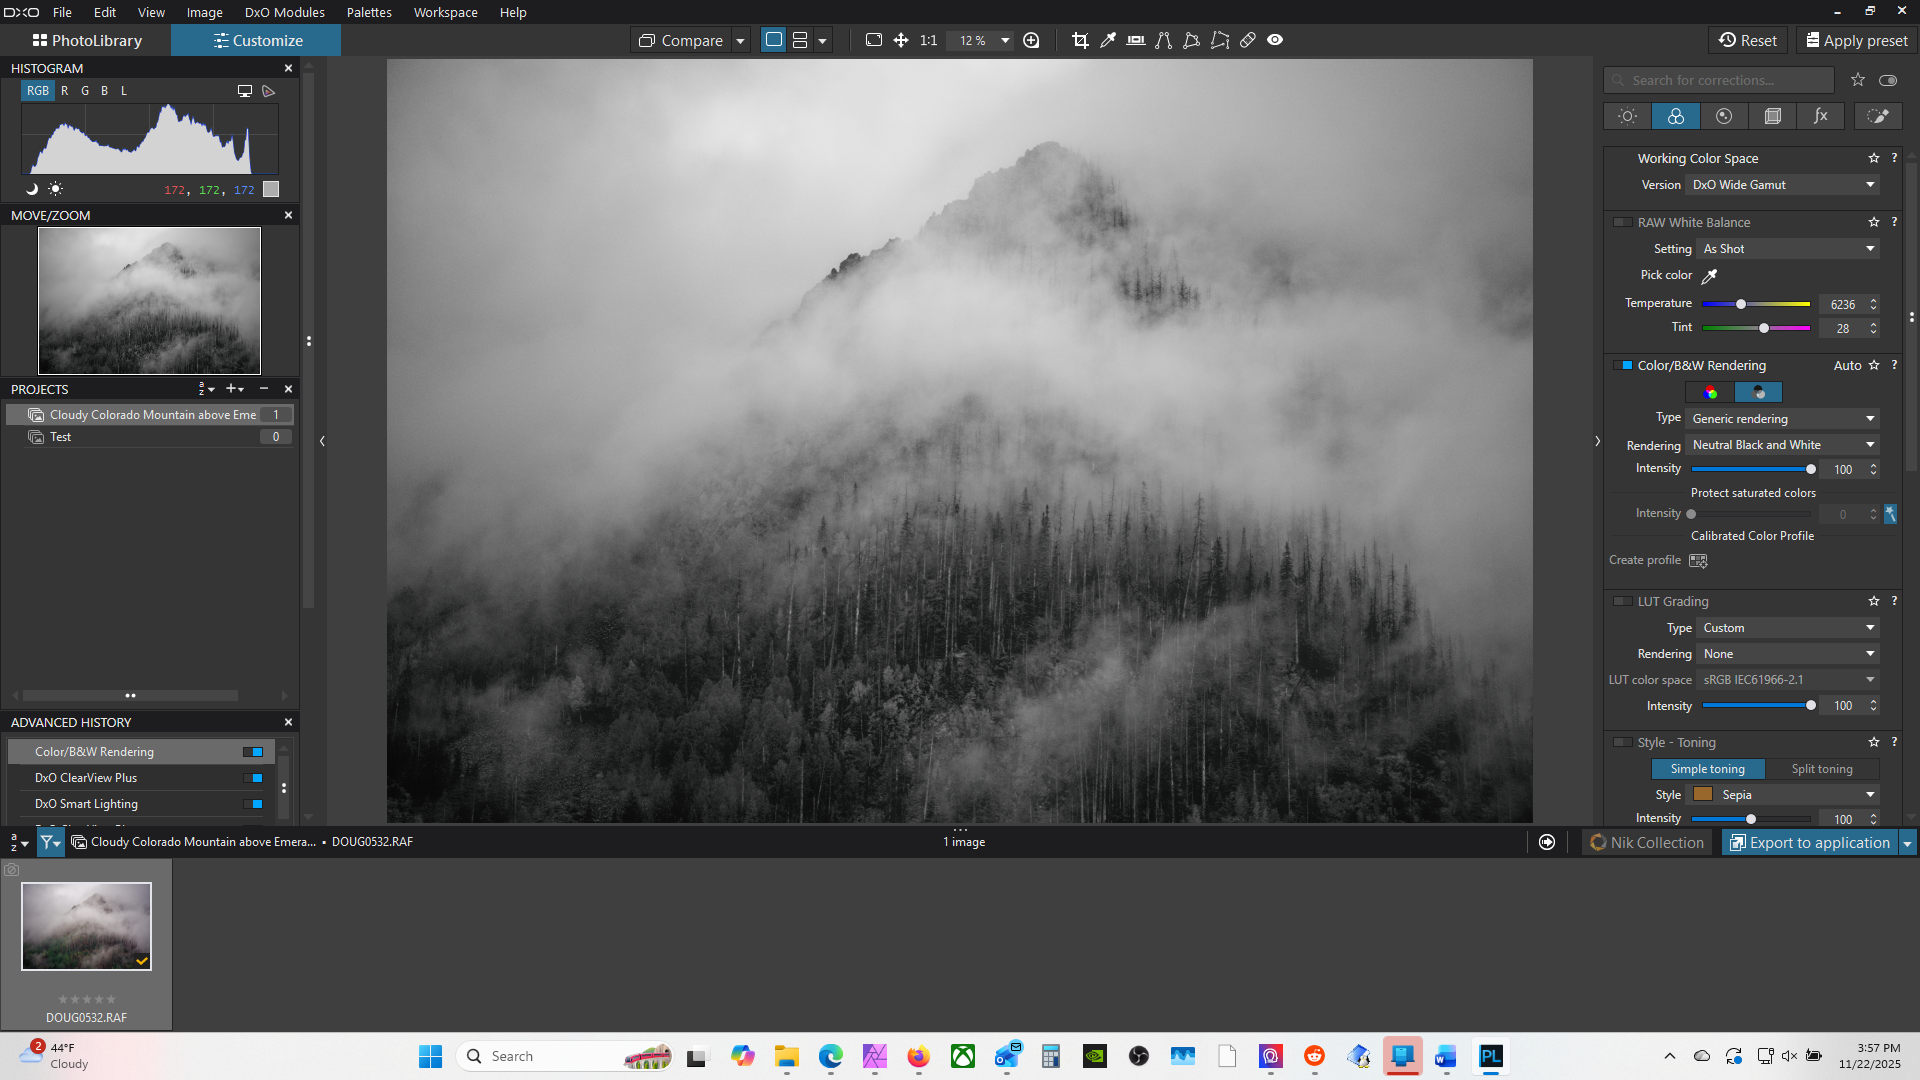Turn off Color/B&W Rendering toggle
Screen dimensions: 1920x1080
(1622, 365)
